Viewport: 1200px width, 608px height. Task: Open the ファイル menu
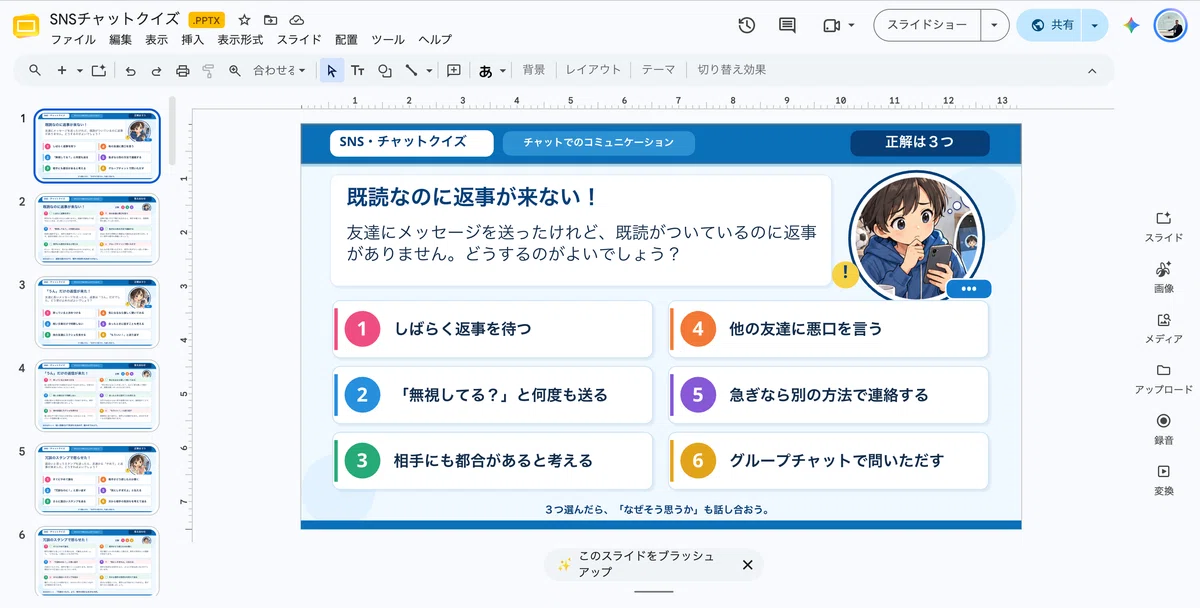point(73,40)
